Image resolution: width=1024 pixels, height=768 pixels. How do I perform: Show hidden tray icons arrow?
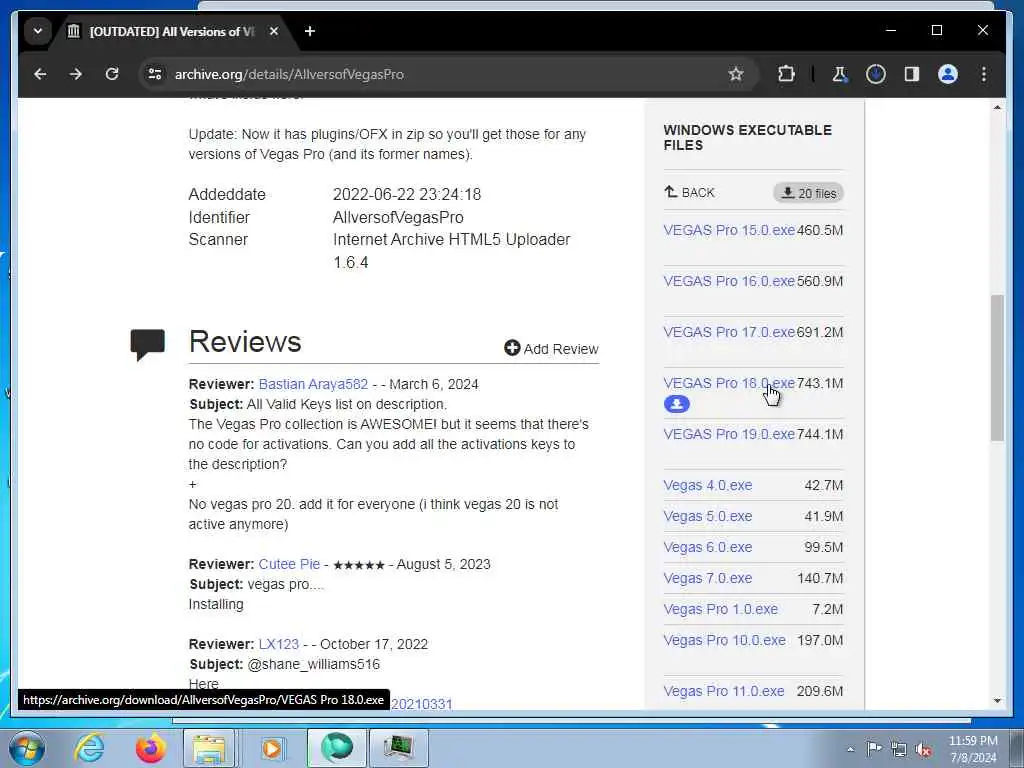[x=850, y=749]
